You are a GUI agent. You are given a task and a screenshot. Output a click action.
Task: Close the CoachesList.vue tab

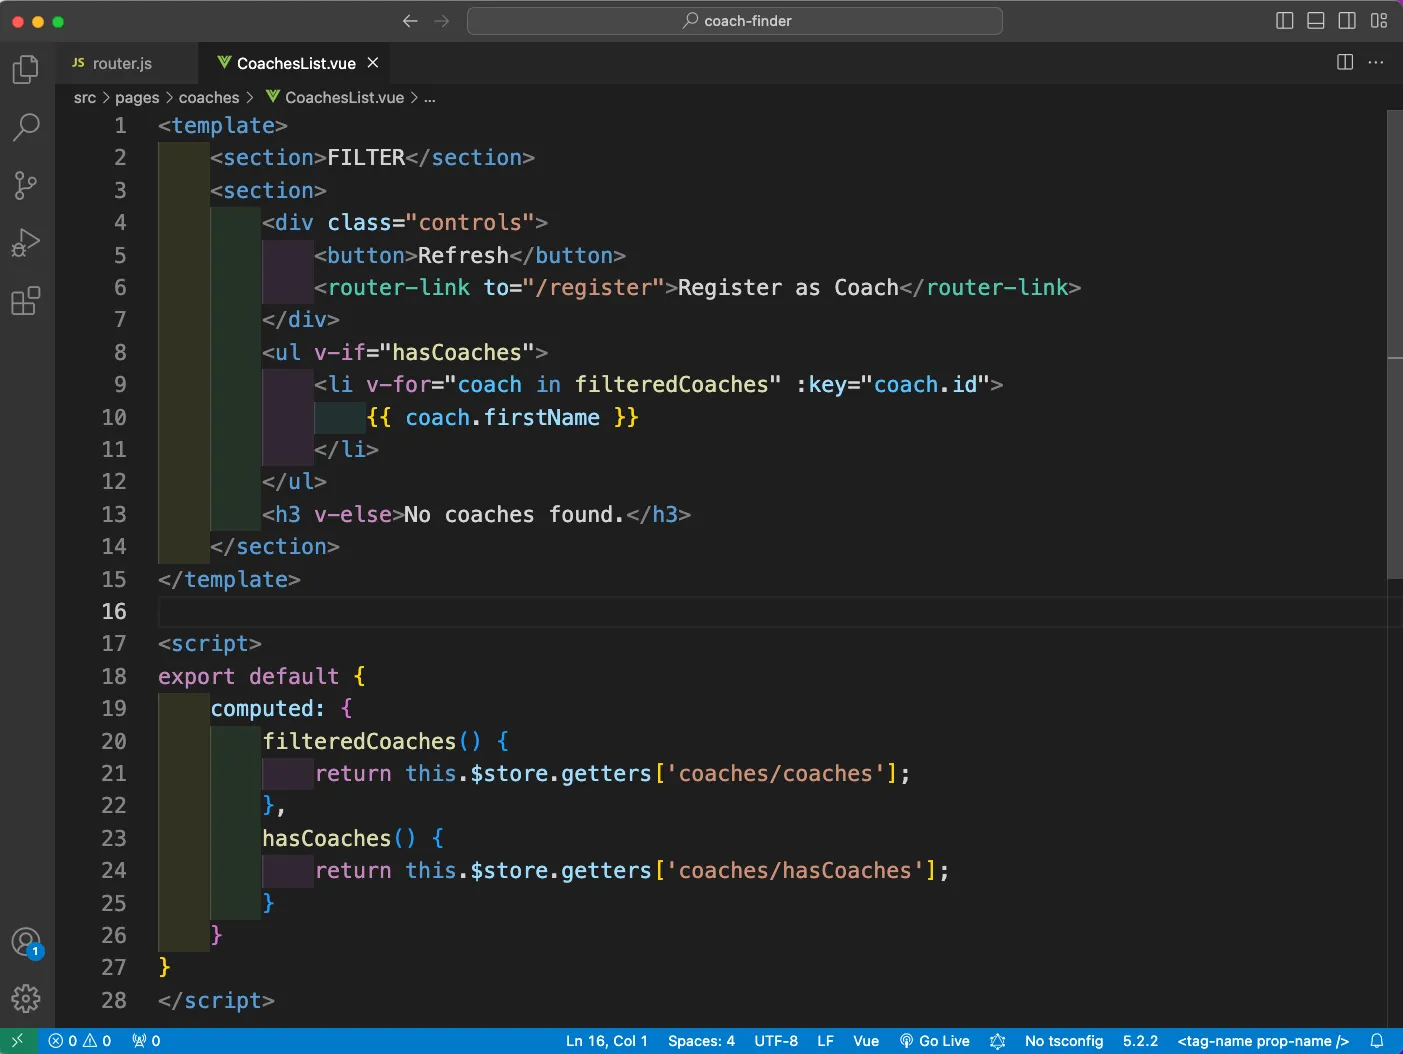[373, 63]
